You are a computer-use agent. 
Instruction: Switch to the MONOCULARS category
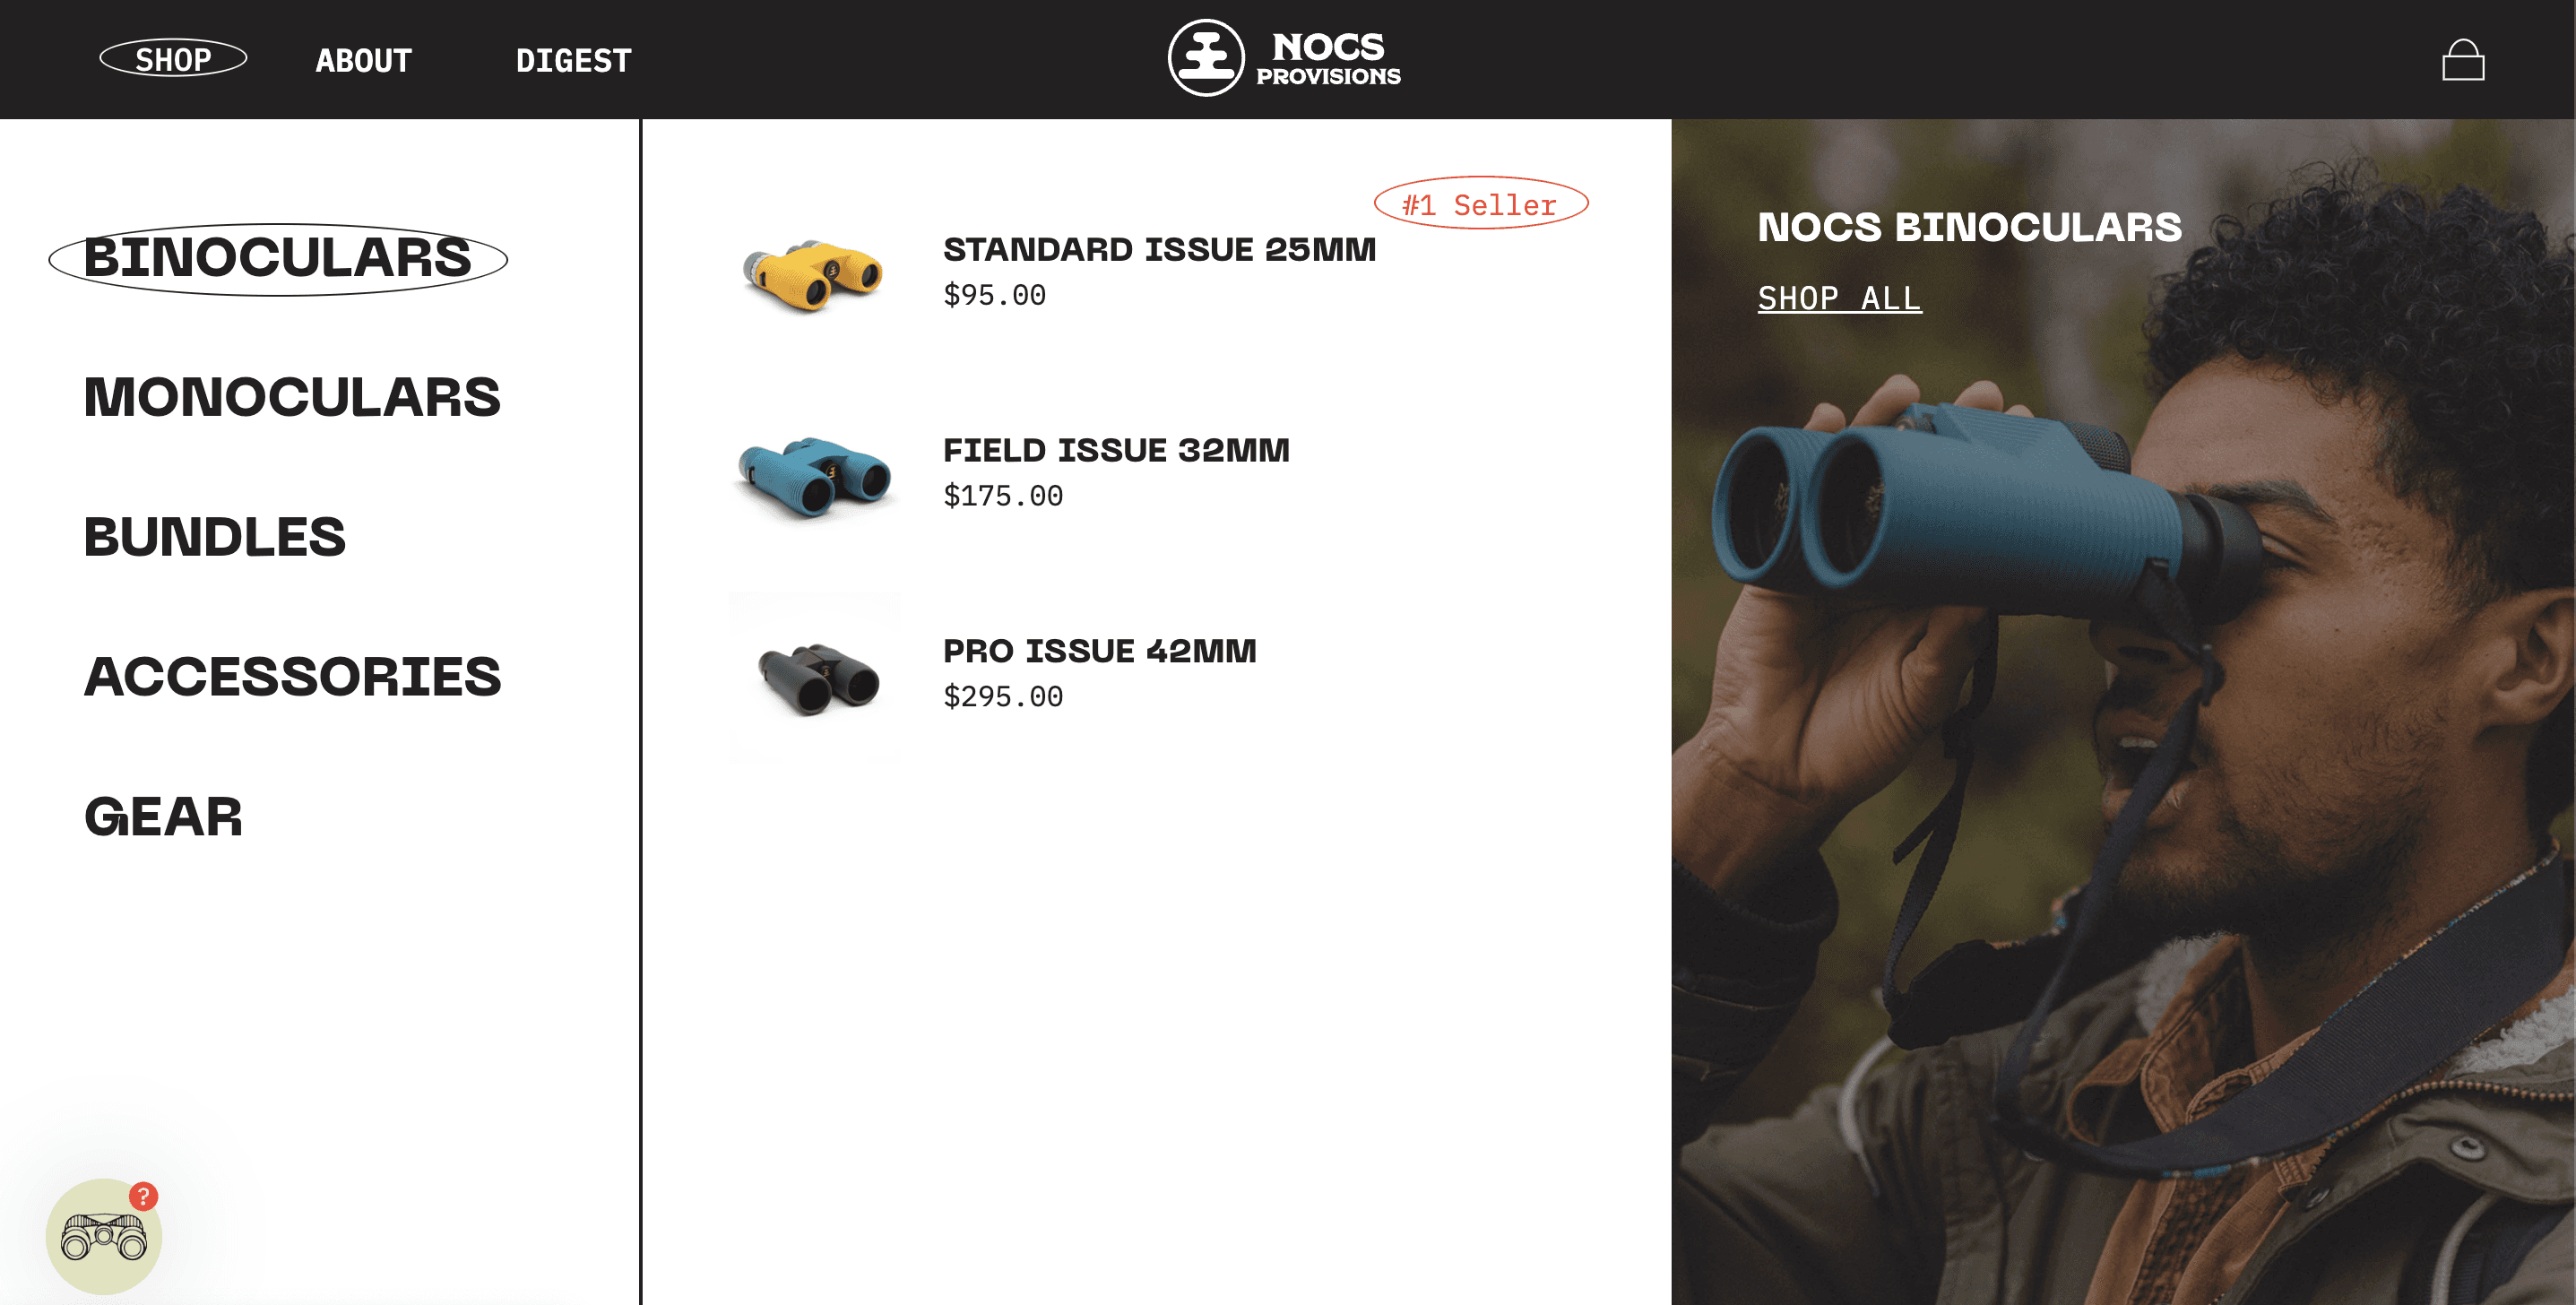click(x=292, y=397)
